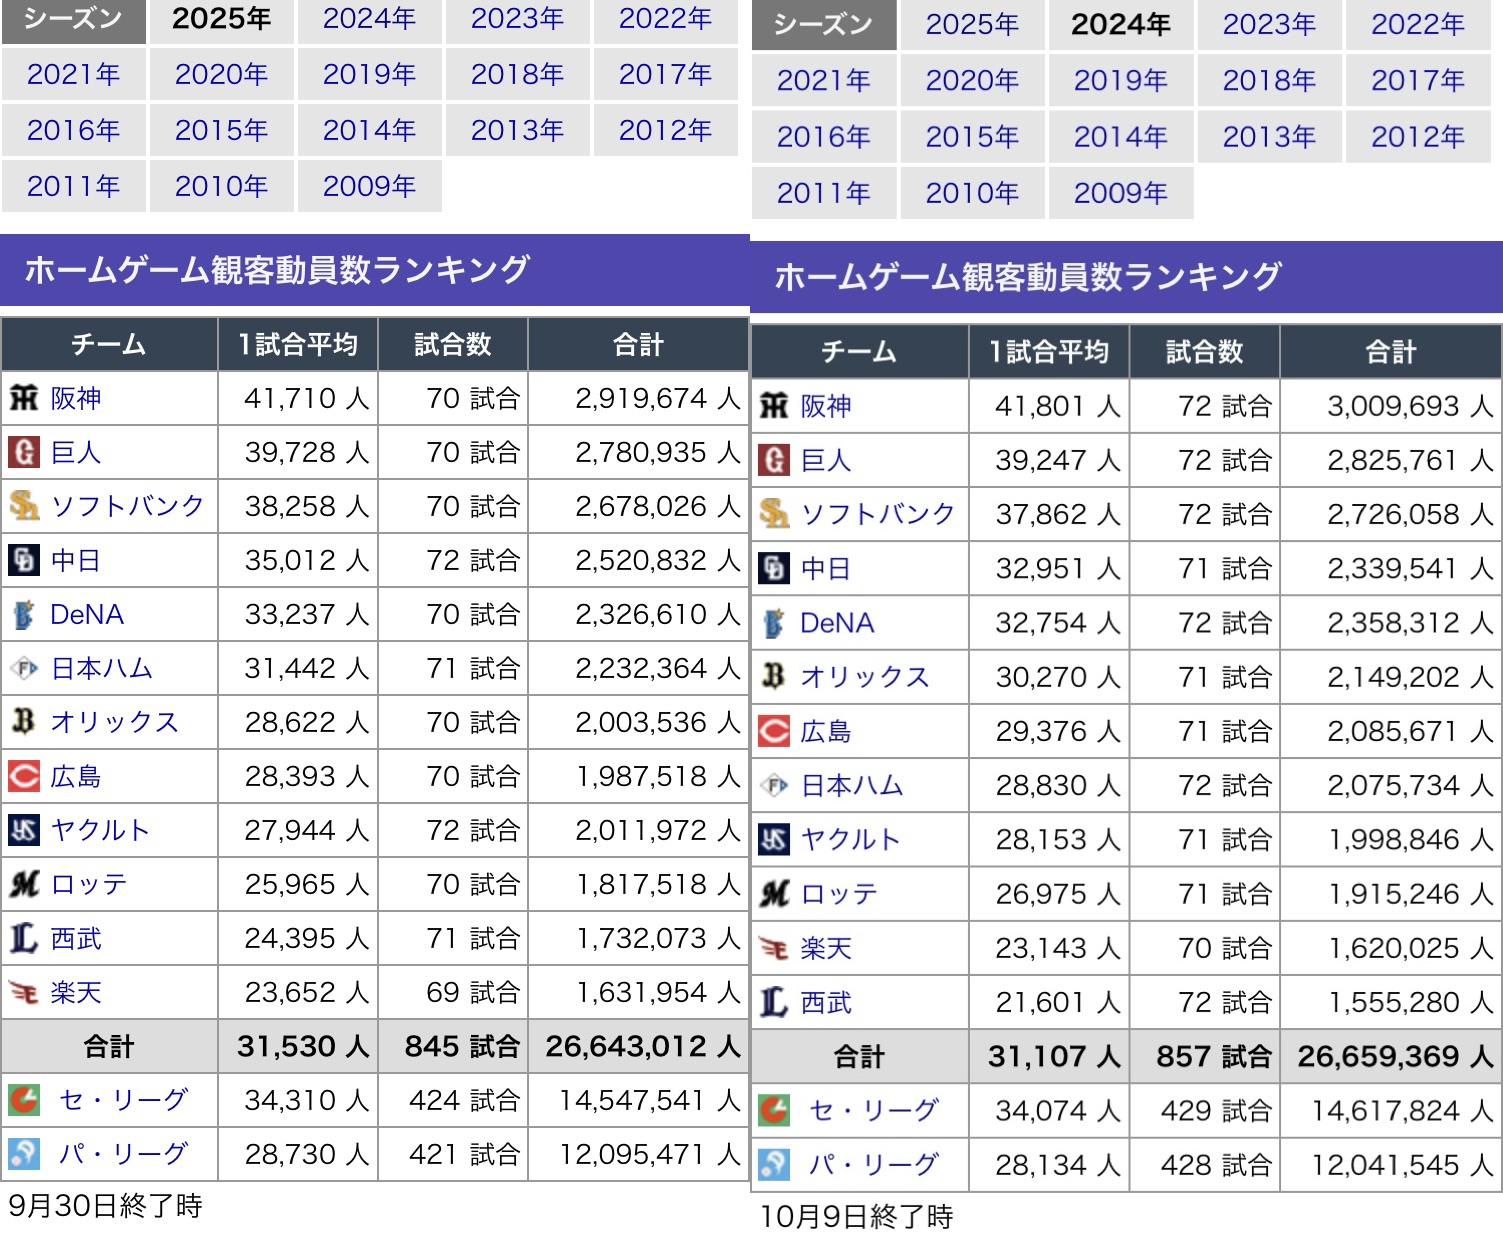The image size is (1503, 1237).
Task: Open DeNA team link in 9月30日終了時 table
Action: 87,615
